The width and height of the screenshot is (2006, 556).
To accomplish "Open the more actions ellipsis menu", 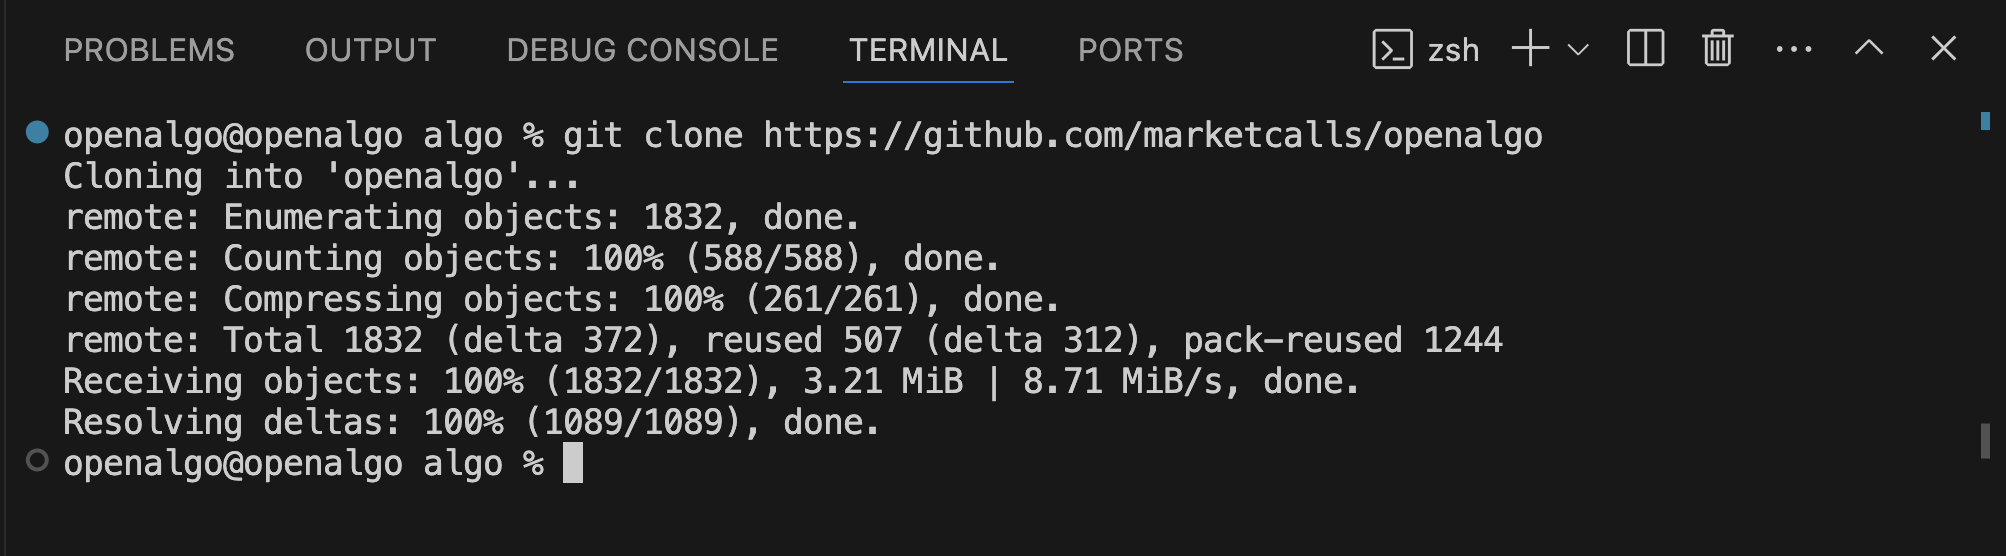I will pos(1793,49).
